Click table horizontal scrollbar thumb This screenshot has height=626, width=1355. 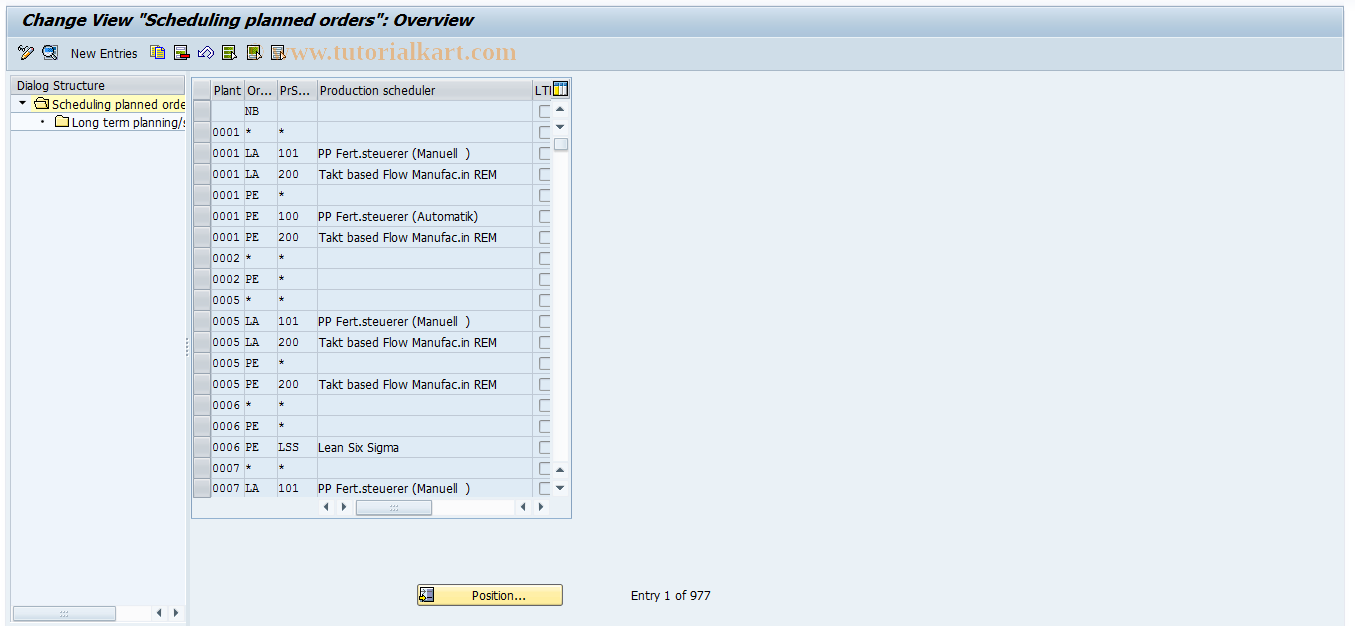394,507
